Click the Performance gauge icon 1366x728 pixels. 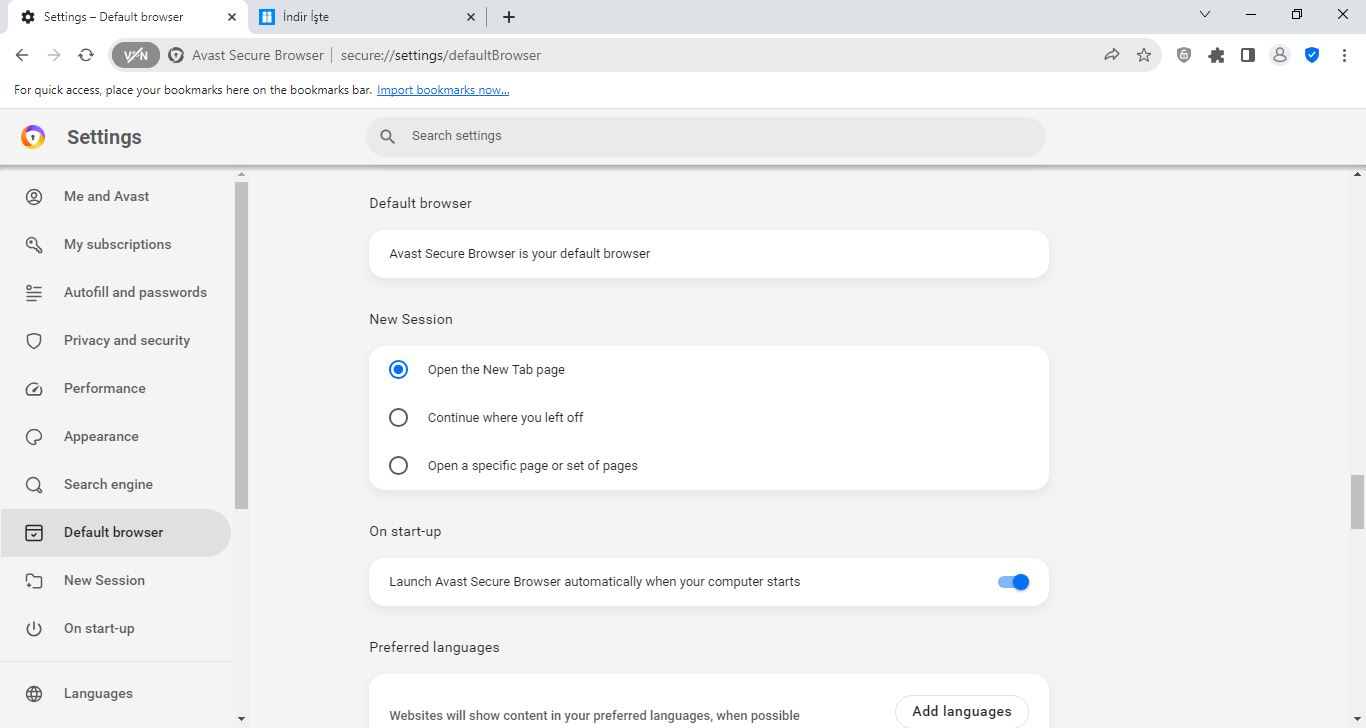(34, 389)
